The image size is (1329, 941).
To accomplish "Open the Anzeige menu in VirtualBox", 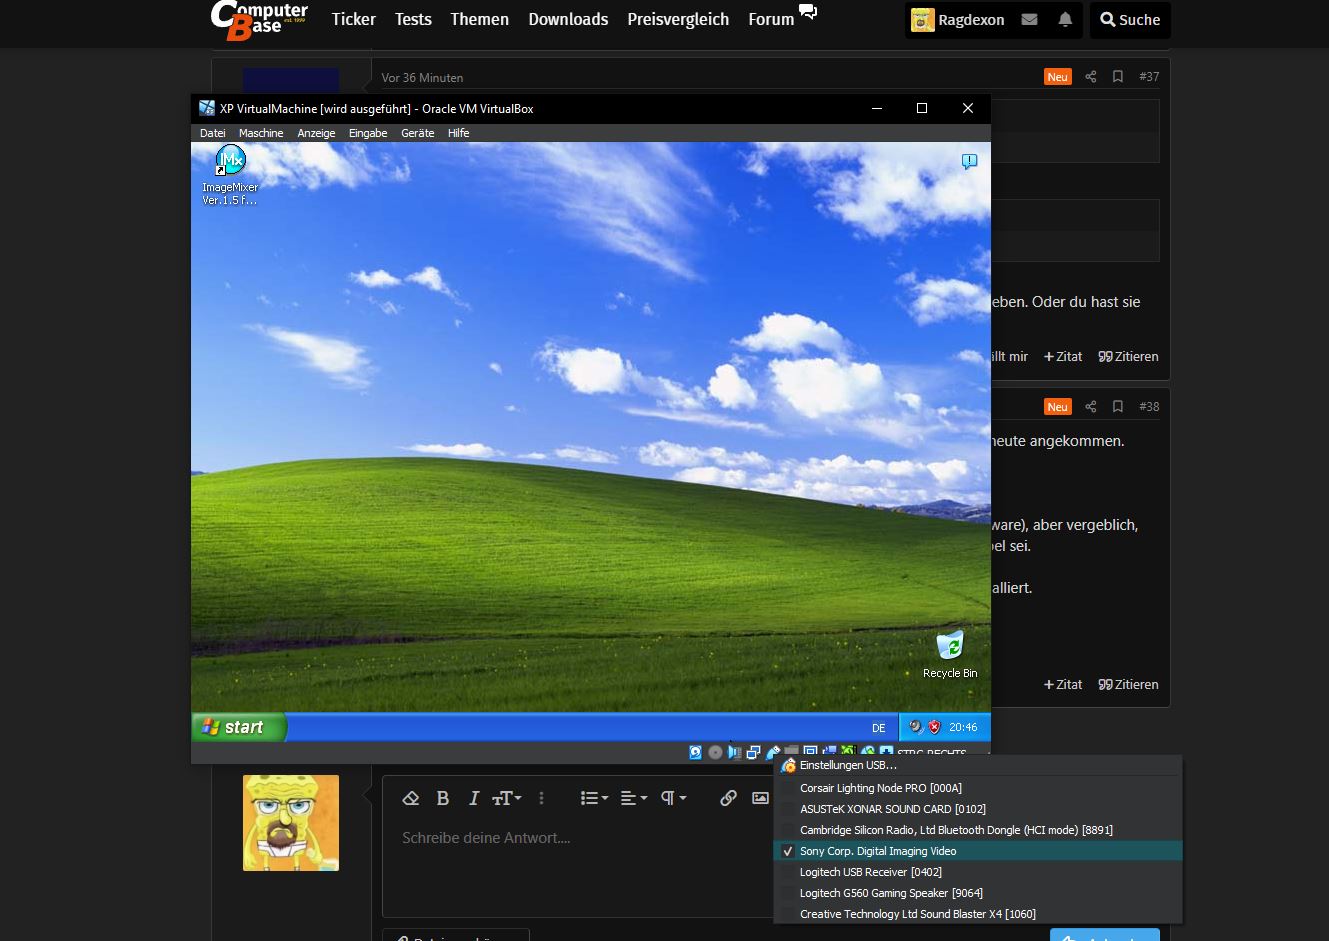I will coord(316,133).
